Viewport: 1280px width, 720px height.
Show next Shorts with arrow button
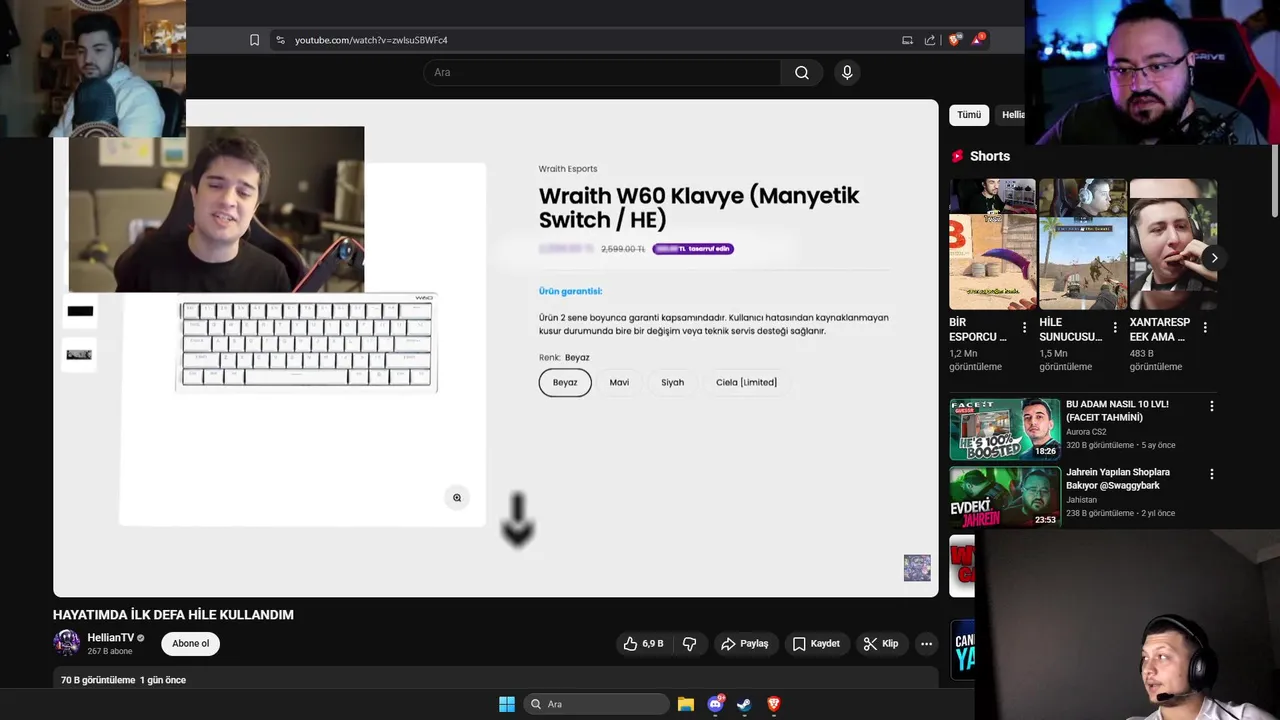pos(1214,258)
